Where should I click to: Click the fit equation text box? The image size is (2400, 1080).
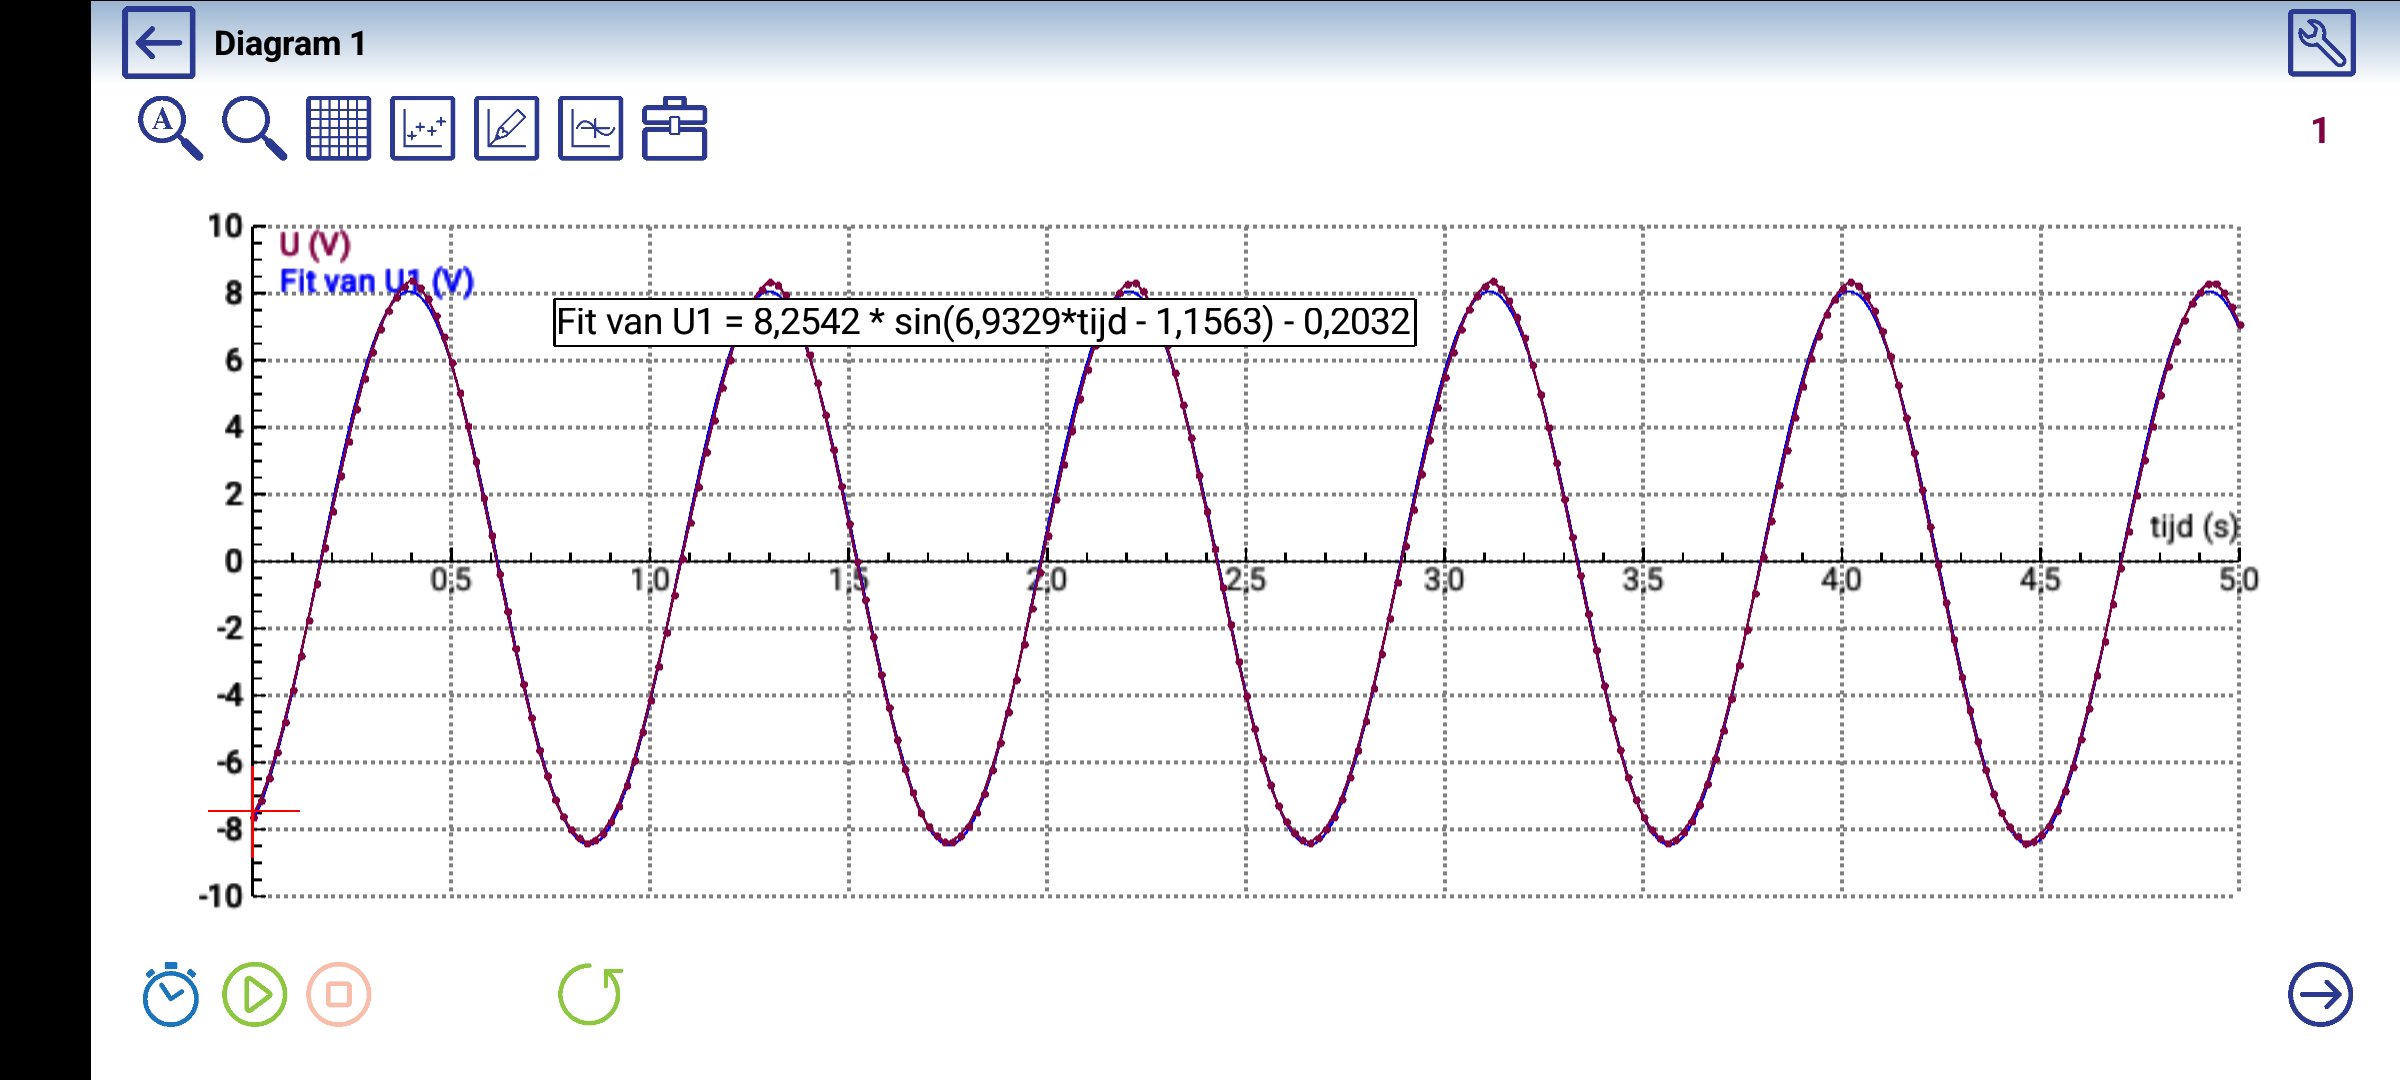coord(984,322)
